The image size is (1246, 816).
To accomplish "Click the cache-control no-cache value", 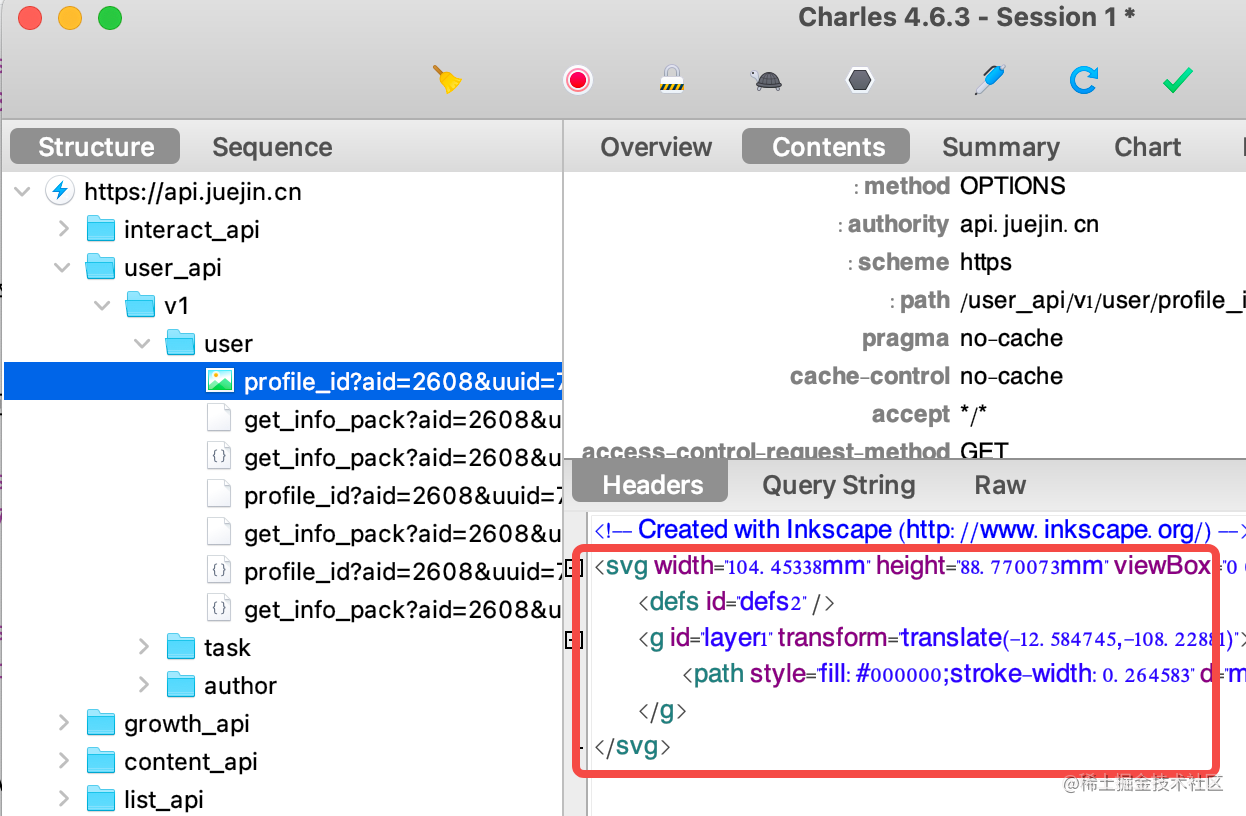I will pyautogui.click(x=1011, y=376).
